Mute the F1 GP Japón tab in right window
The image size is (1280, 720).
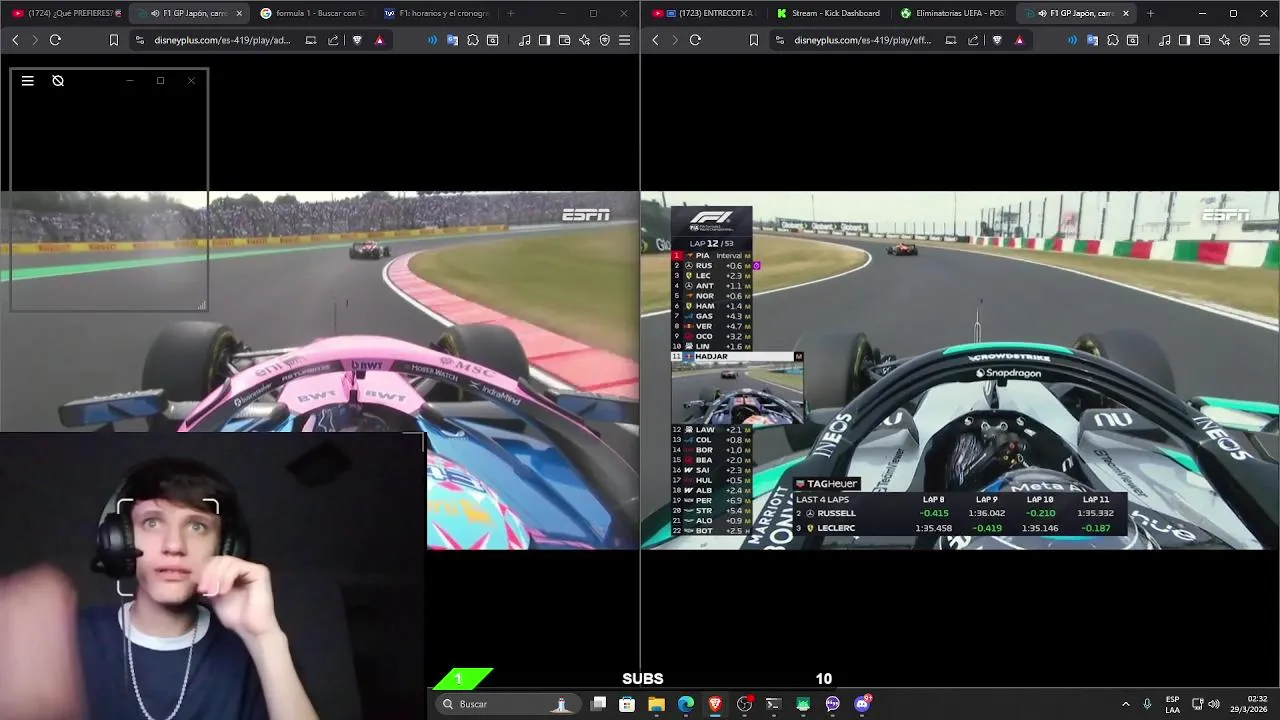click(1042, 13)
